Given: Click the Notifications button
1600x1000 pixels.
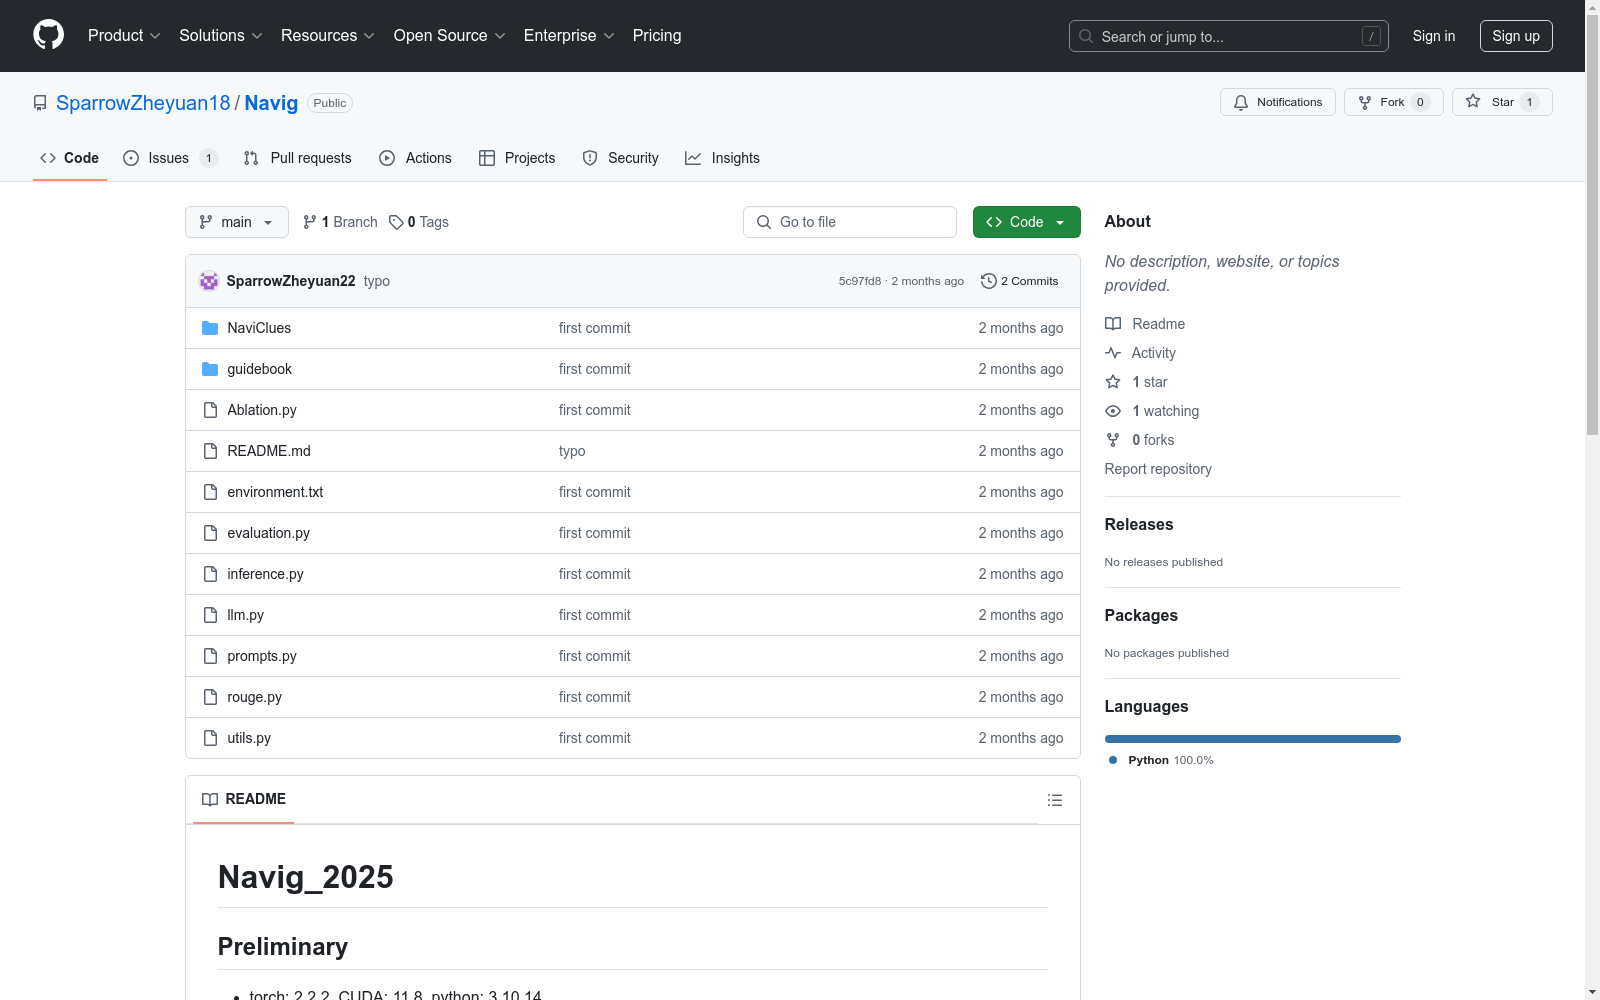Looking at the screenshot, I should pyautogui.click(x=1278, y=102).
